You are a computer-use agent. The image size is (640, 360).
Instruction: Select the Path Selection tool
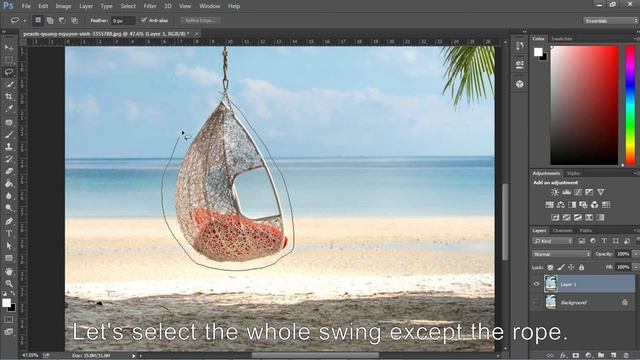(9, 246)
